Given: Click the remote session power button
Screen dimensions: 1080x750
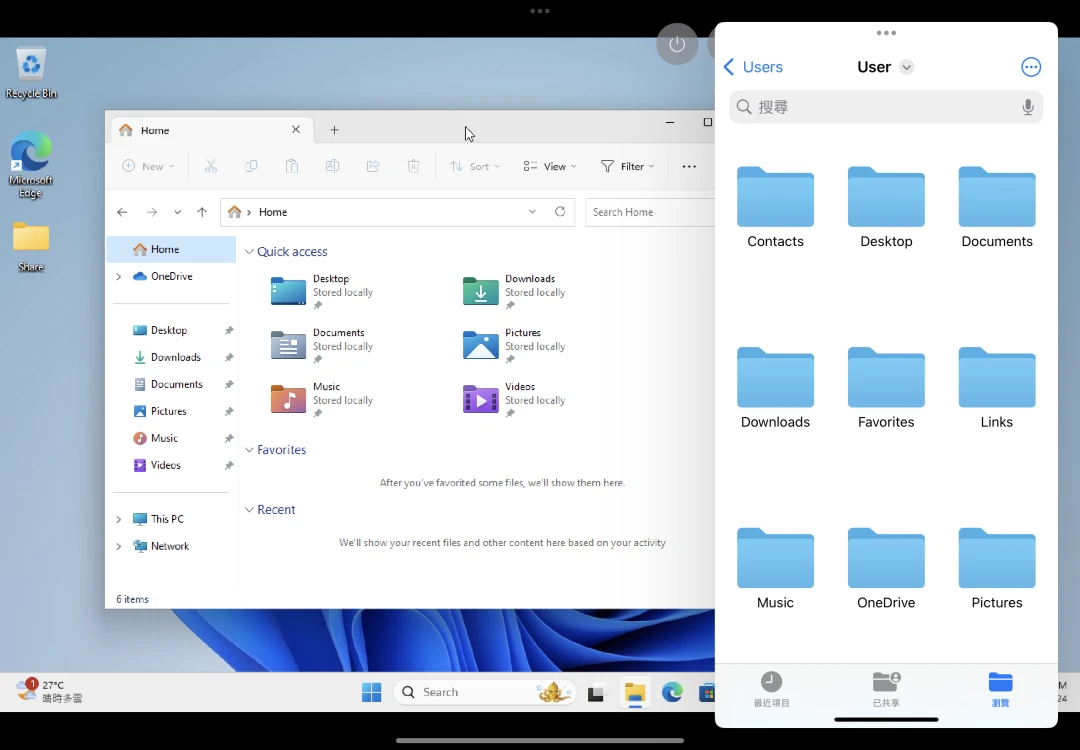Looking at the screenshot, I should coord(677,44).
